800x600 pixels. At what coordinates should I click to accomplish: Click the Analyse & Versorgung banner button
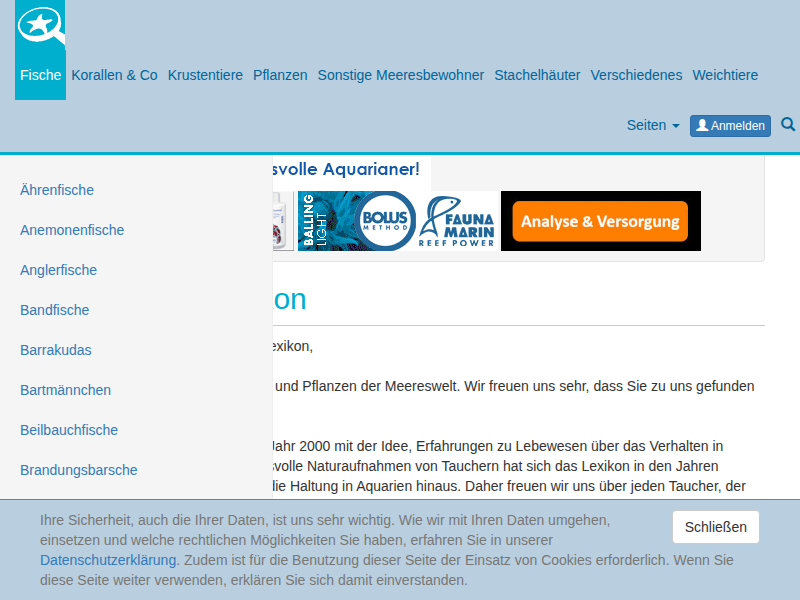point(600,221)
